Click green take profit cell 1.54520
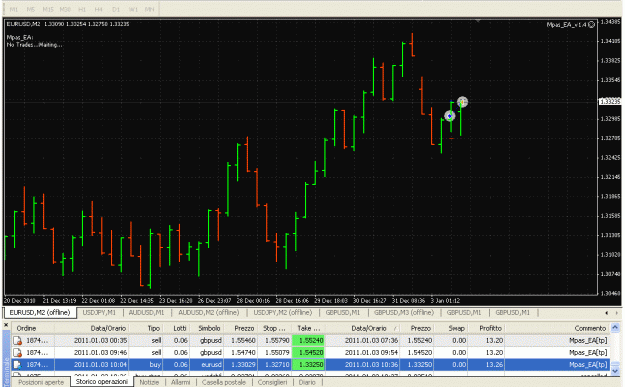Viewport: 625px width, 387px height. [x=309, y=353]
